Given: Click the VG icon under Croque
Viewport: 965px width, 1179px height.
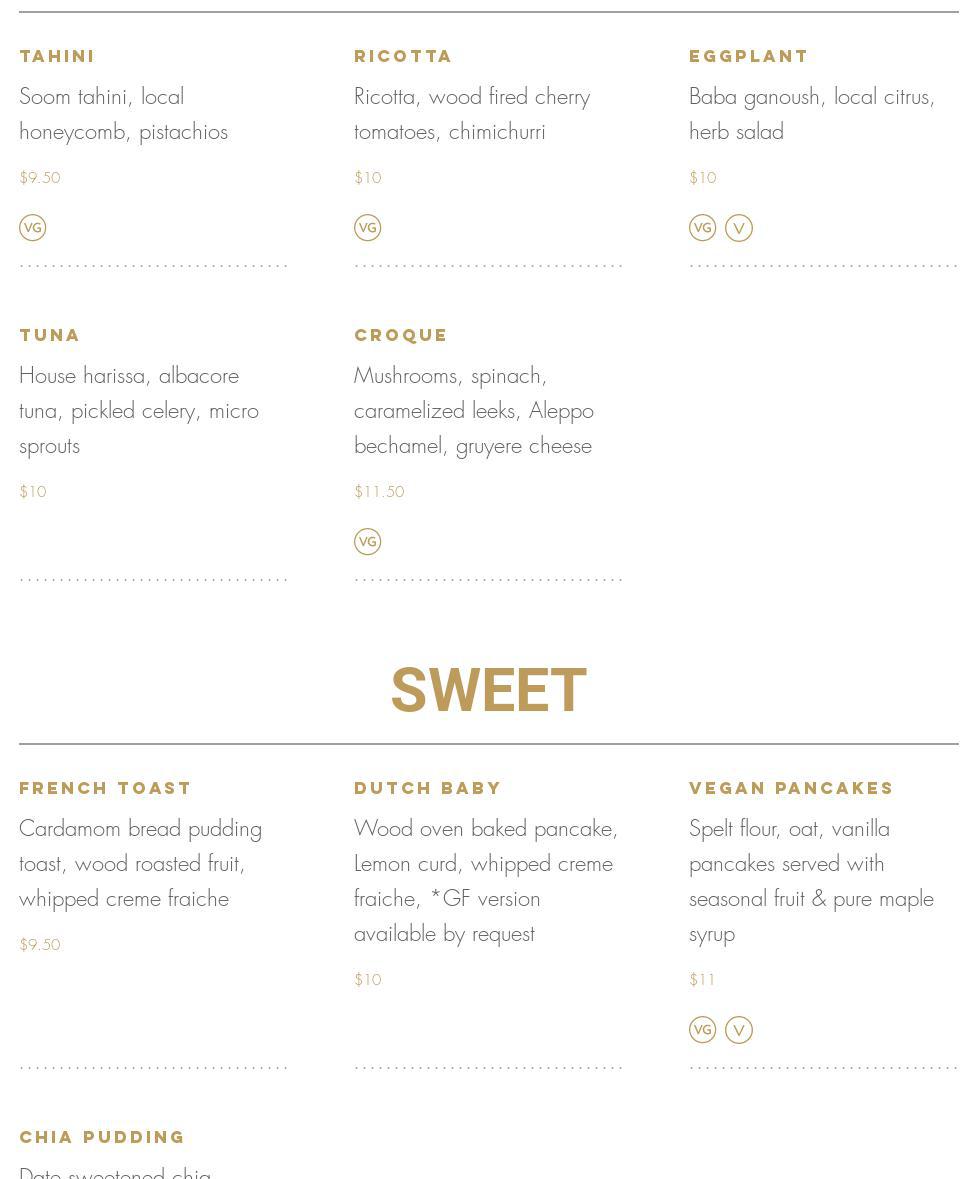Looking at the screenshot, I should (x=368, y=541).
